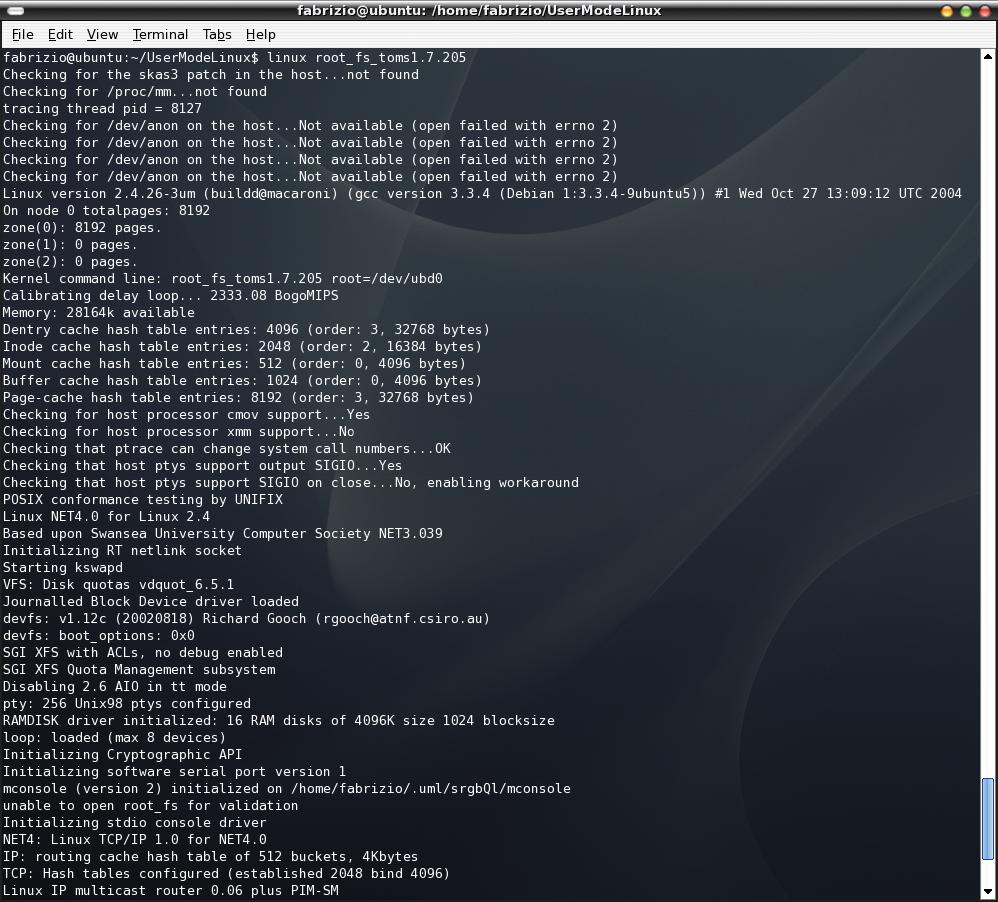998x902 pixels.
Task: Click 'Disabling 2.6 AIO in tt mode' line
Action: (115, 687)
